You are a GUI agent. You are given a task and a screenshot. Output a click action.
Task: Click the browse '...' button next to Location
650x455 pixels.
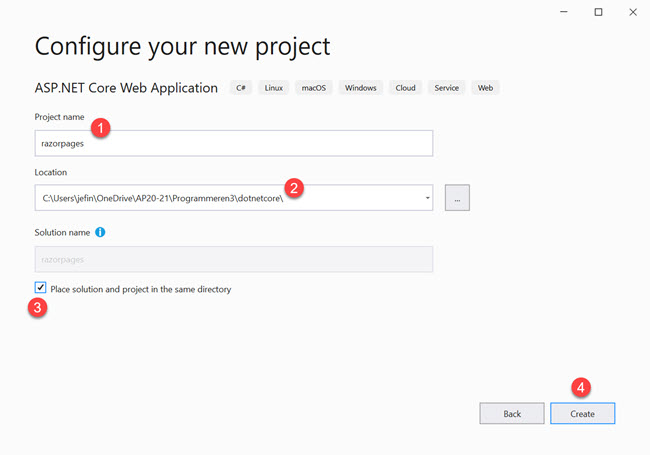[x=457, y=198]
